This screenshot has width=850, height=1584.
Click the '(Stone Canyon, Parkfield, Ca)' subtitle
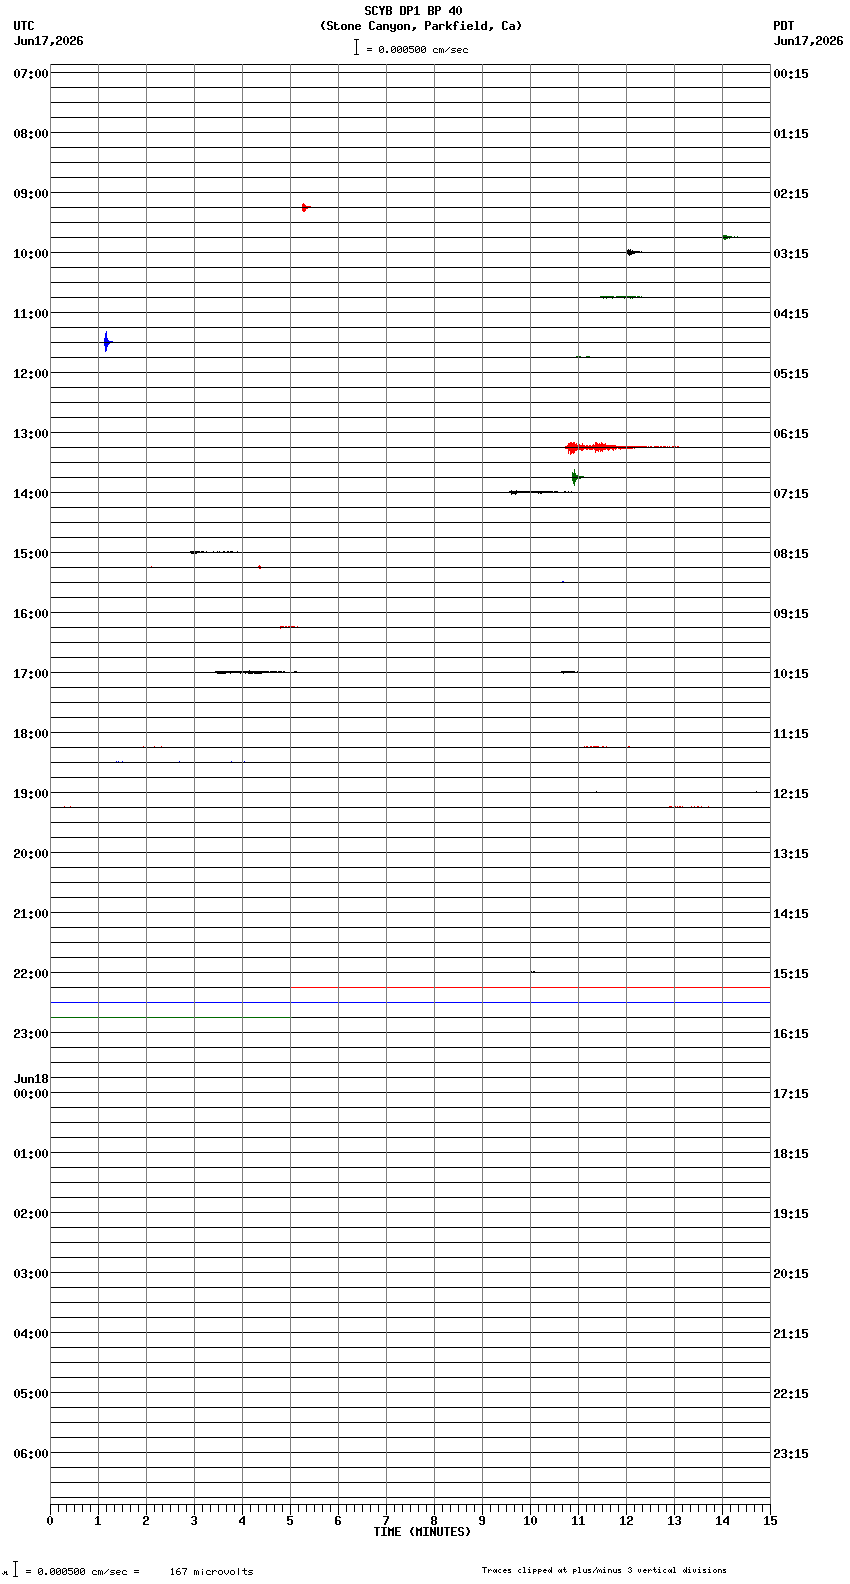pos(421,26)
